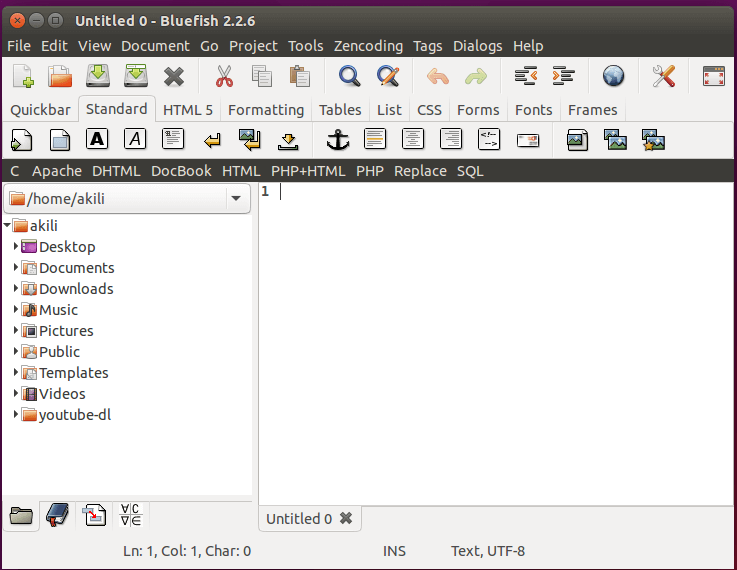Insert anchor using the anchor icon
The image size is (737, 570).
click(x=338, y=140)
